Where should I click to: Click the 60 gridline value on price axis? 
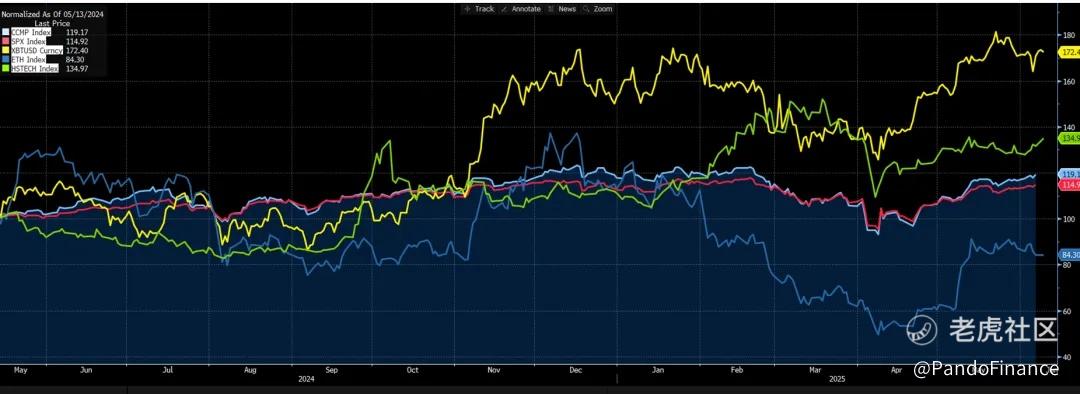(1068, 311)
